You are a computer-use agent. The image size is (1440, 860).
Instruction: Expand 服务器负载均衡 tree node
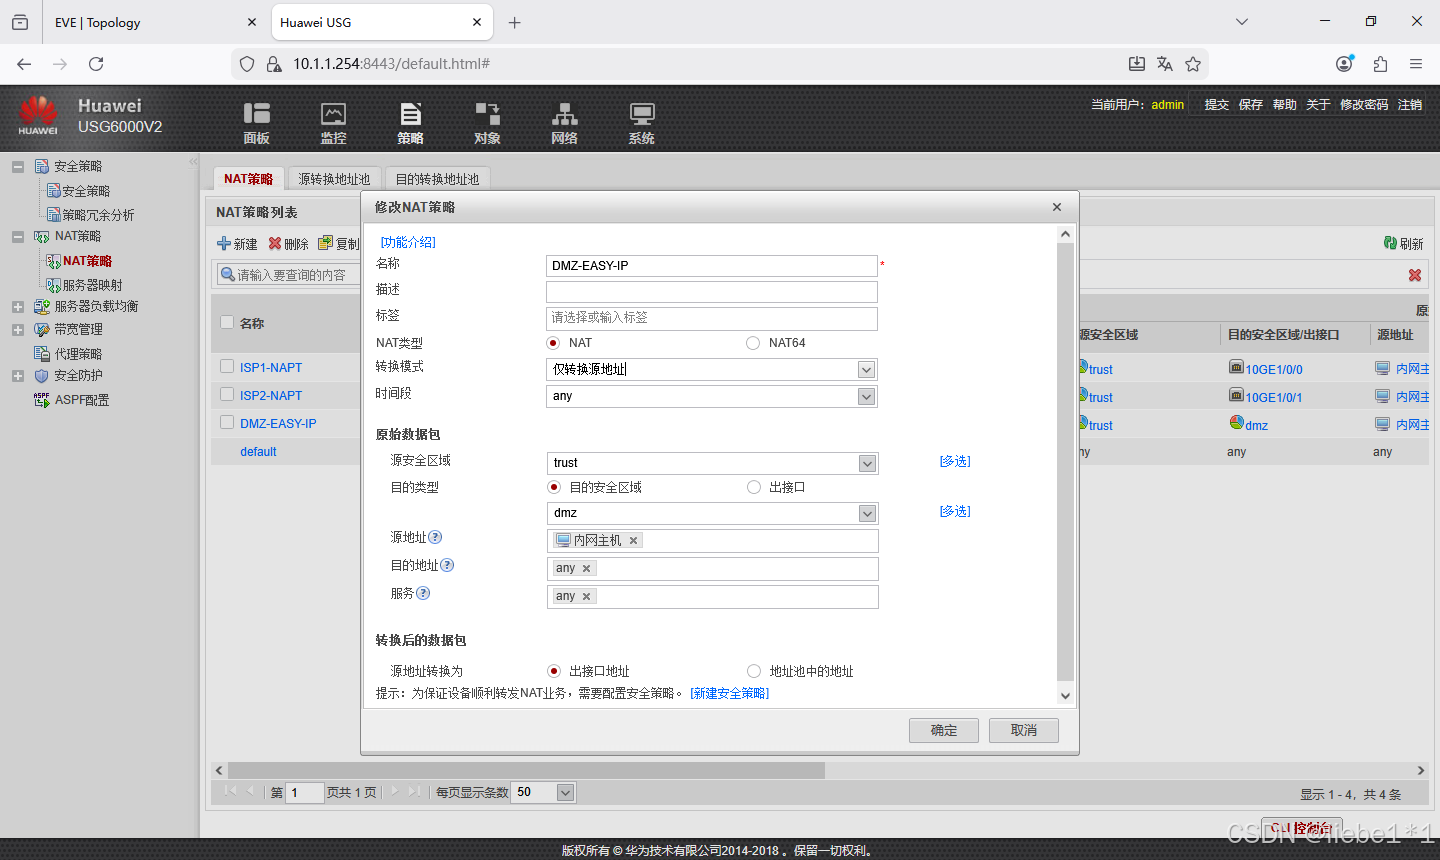coord(18,307)
